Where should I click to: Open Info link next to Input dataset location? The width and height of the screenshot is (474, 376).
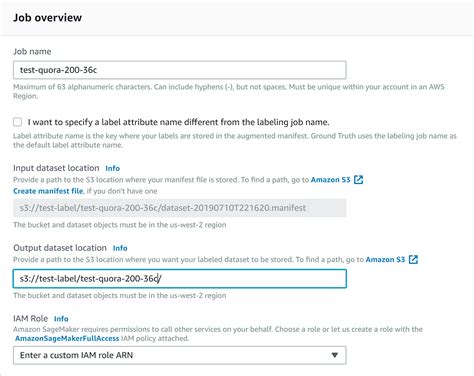112,168
